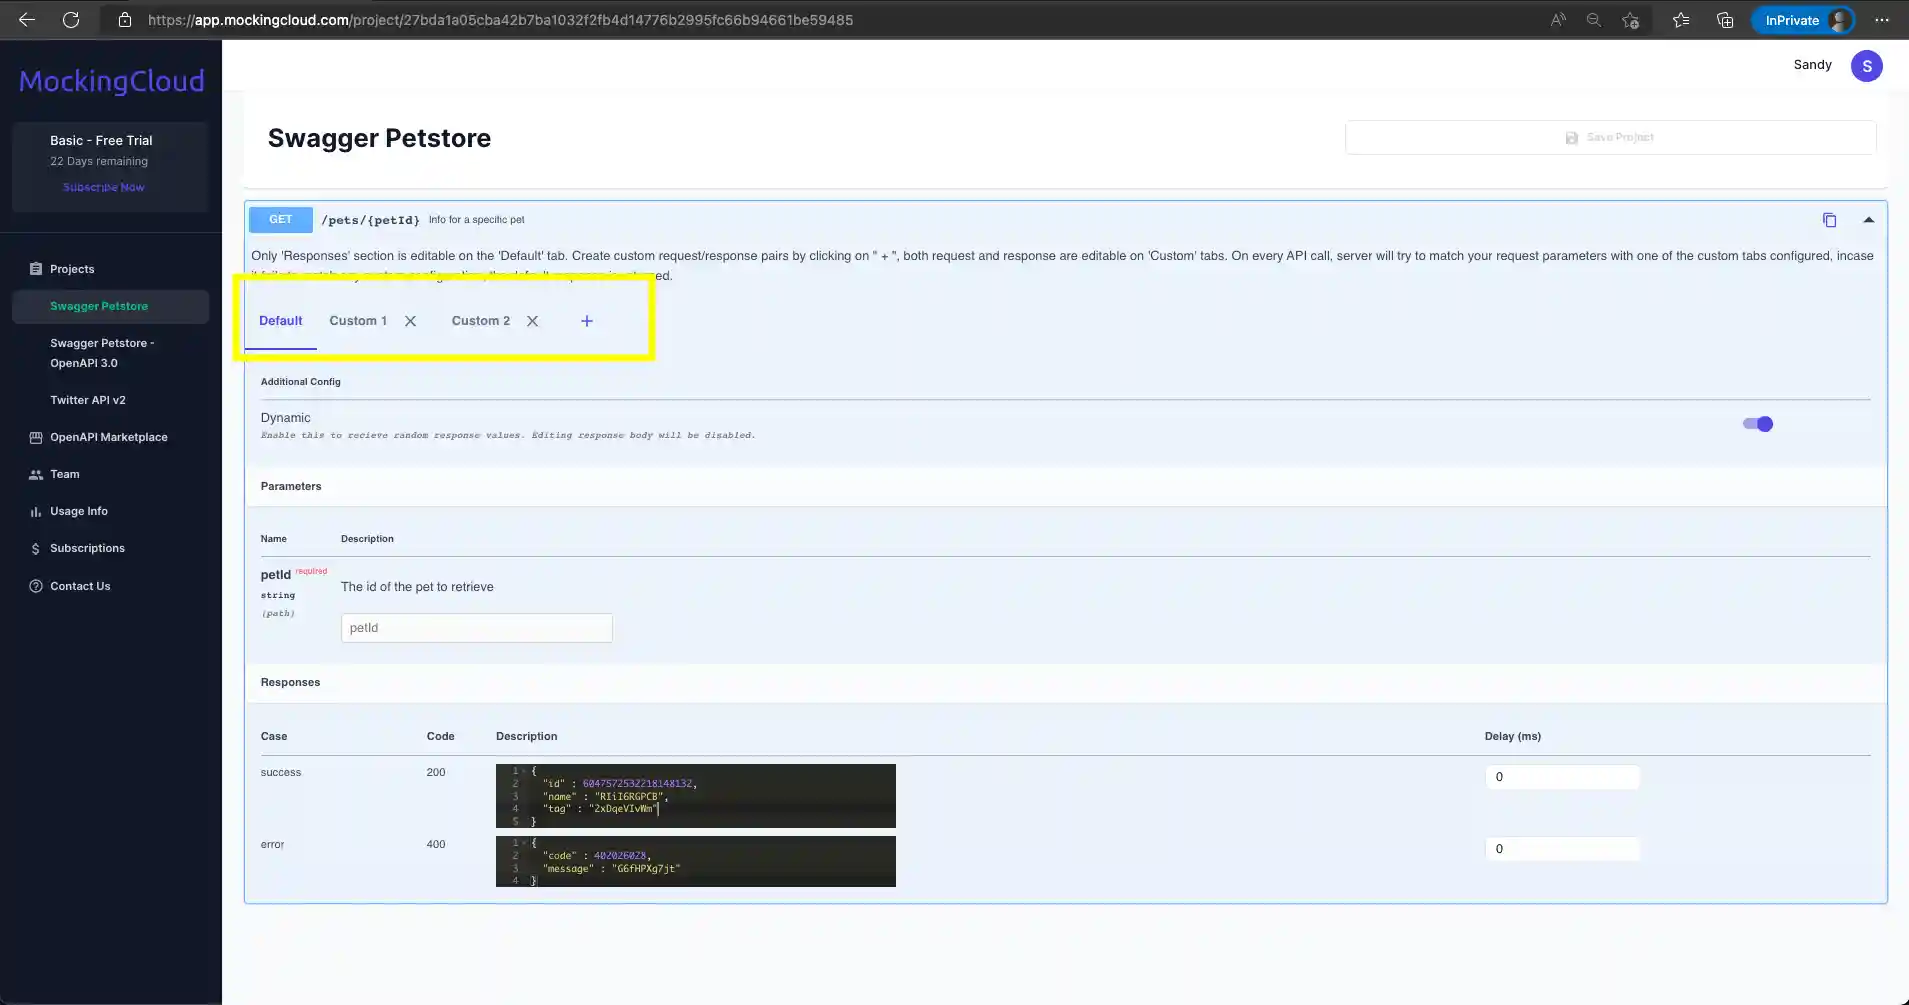This screenshot has height=1005, width=1909.
Task: Close the Custom 1 tab
Action: 410,321
